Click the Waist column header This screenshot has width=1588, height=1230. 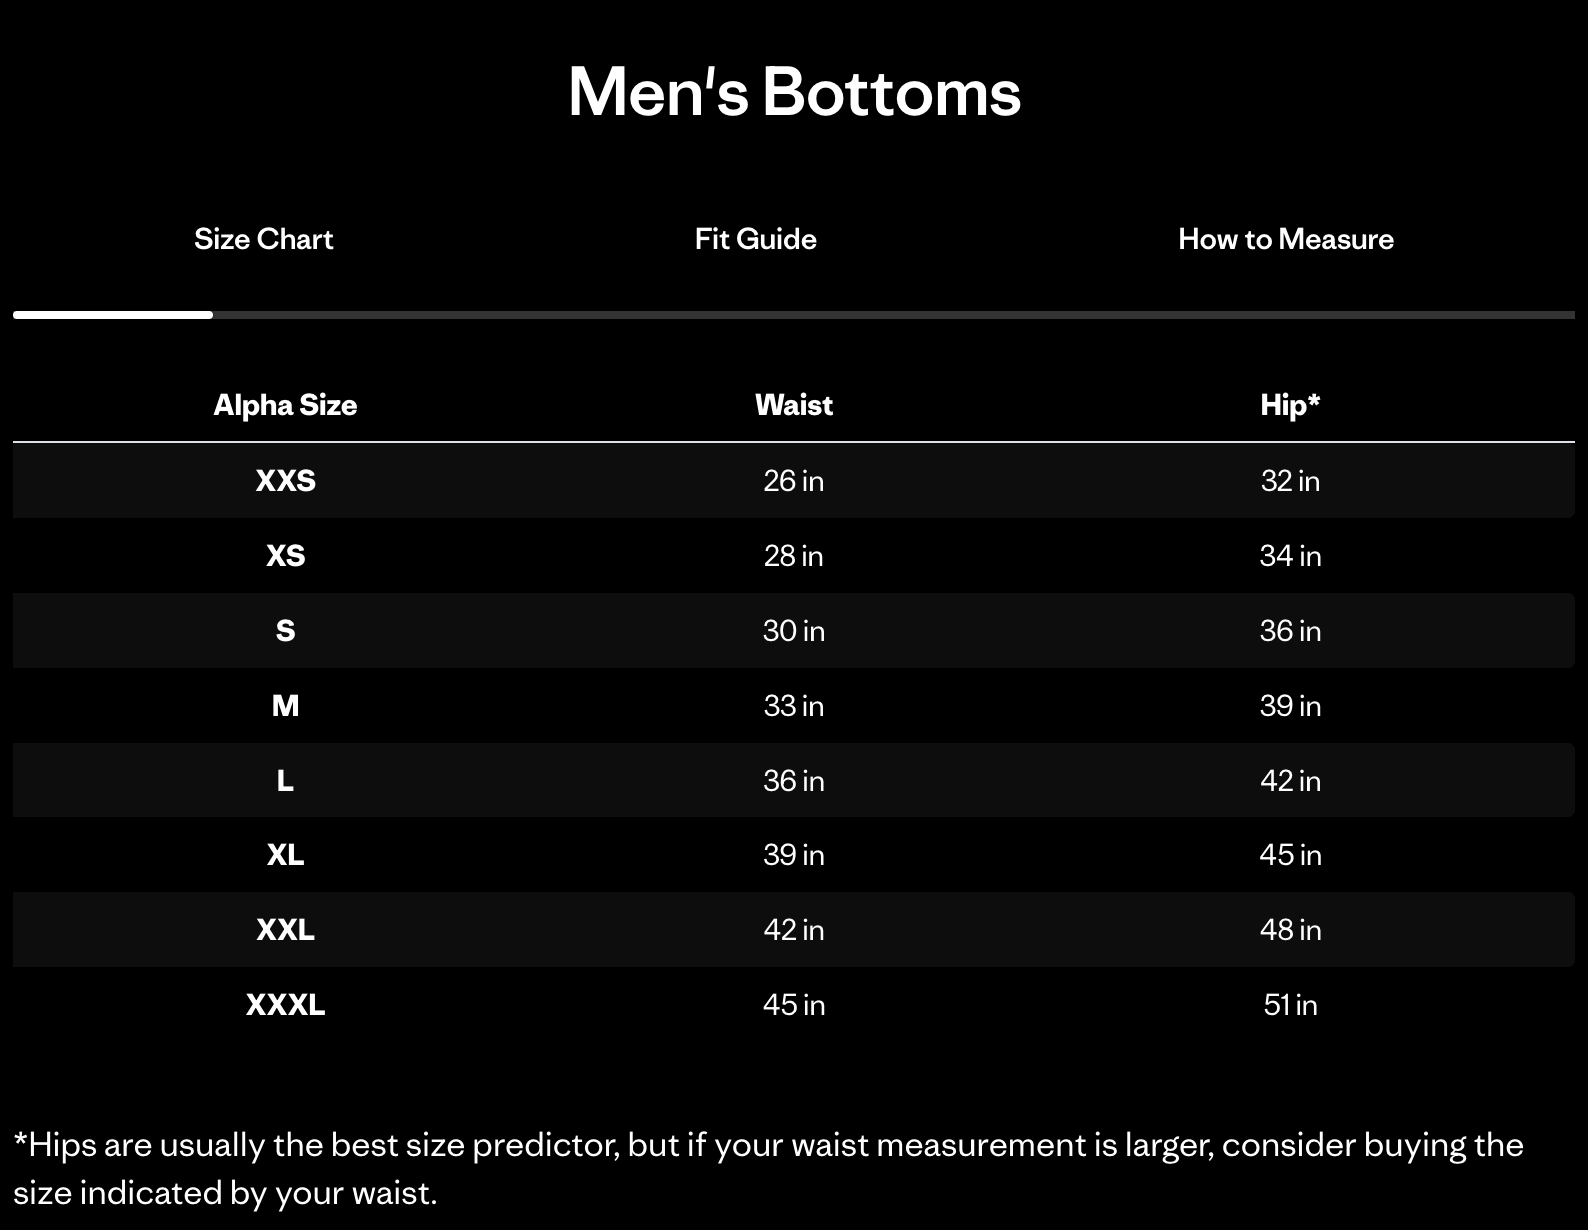tap(793, 405)
